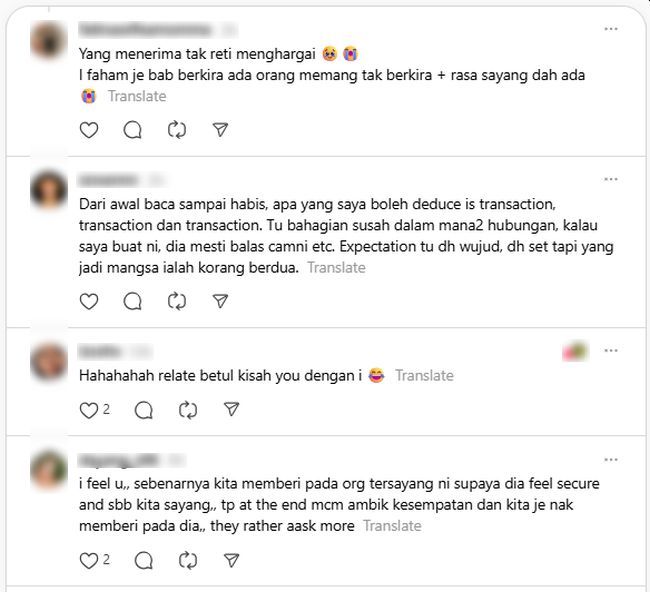Share the 'jadi mangsa ialah korang berdua' comment
650x592 pixels.
point(220,301)
